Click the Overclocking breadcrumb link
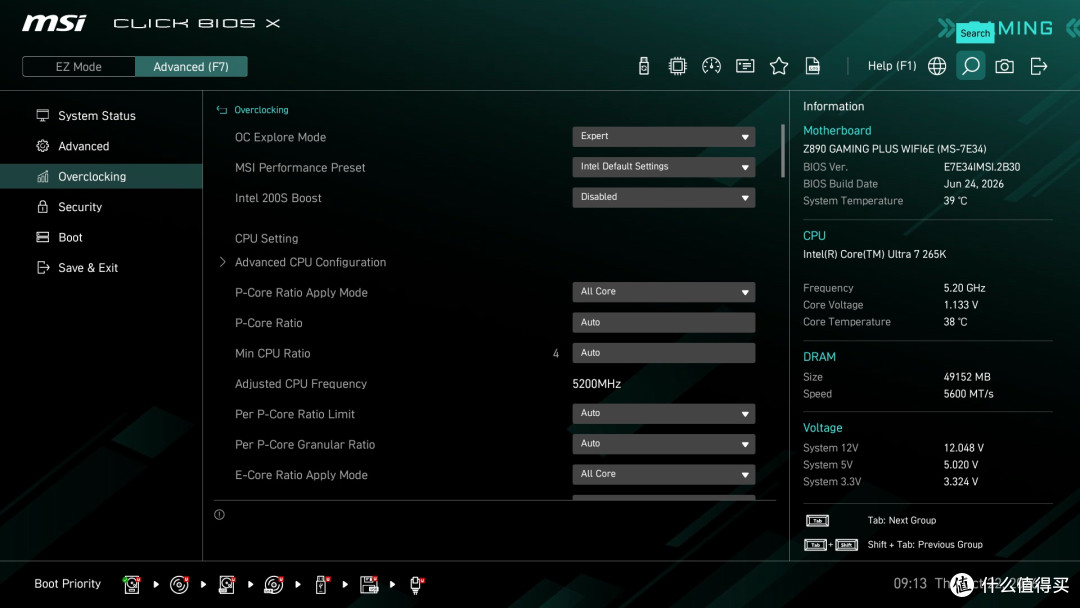This screenshot has width=1080, height=608. click(x=261, y=110)
